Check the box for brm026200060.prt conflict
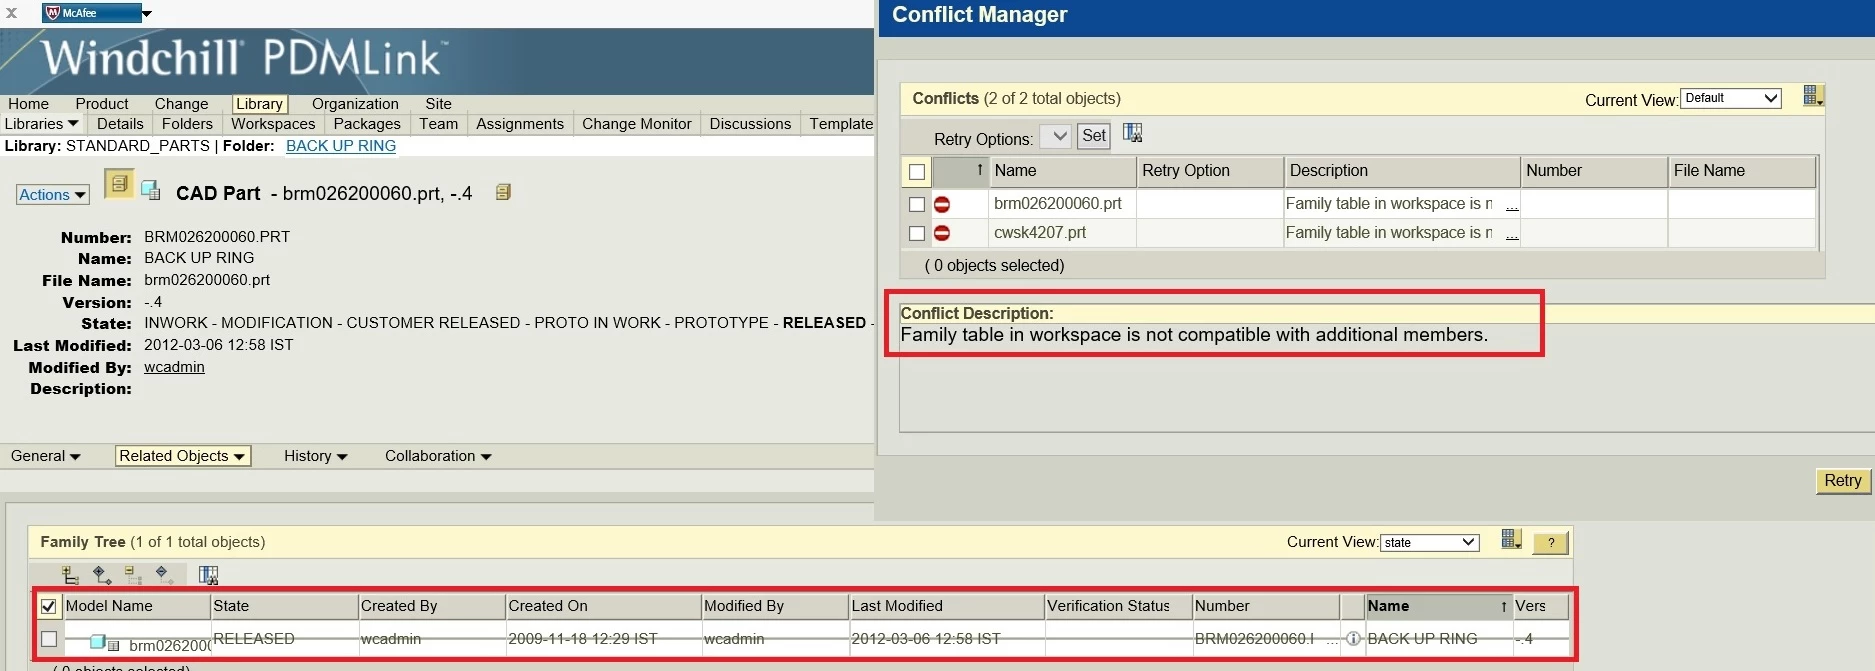 (x=917, y=204)
